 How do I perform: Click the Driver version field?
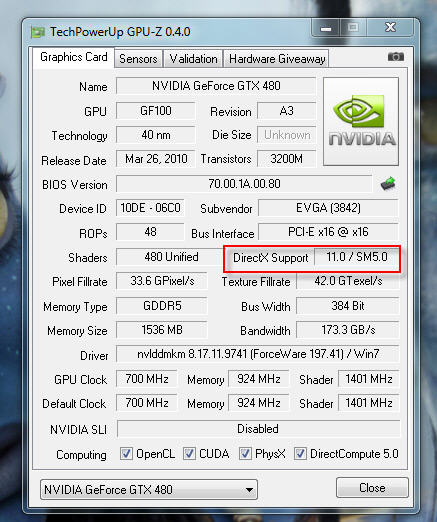[258, 354]
